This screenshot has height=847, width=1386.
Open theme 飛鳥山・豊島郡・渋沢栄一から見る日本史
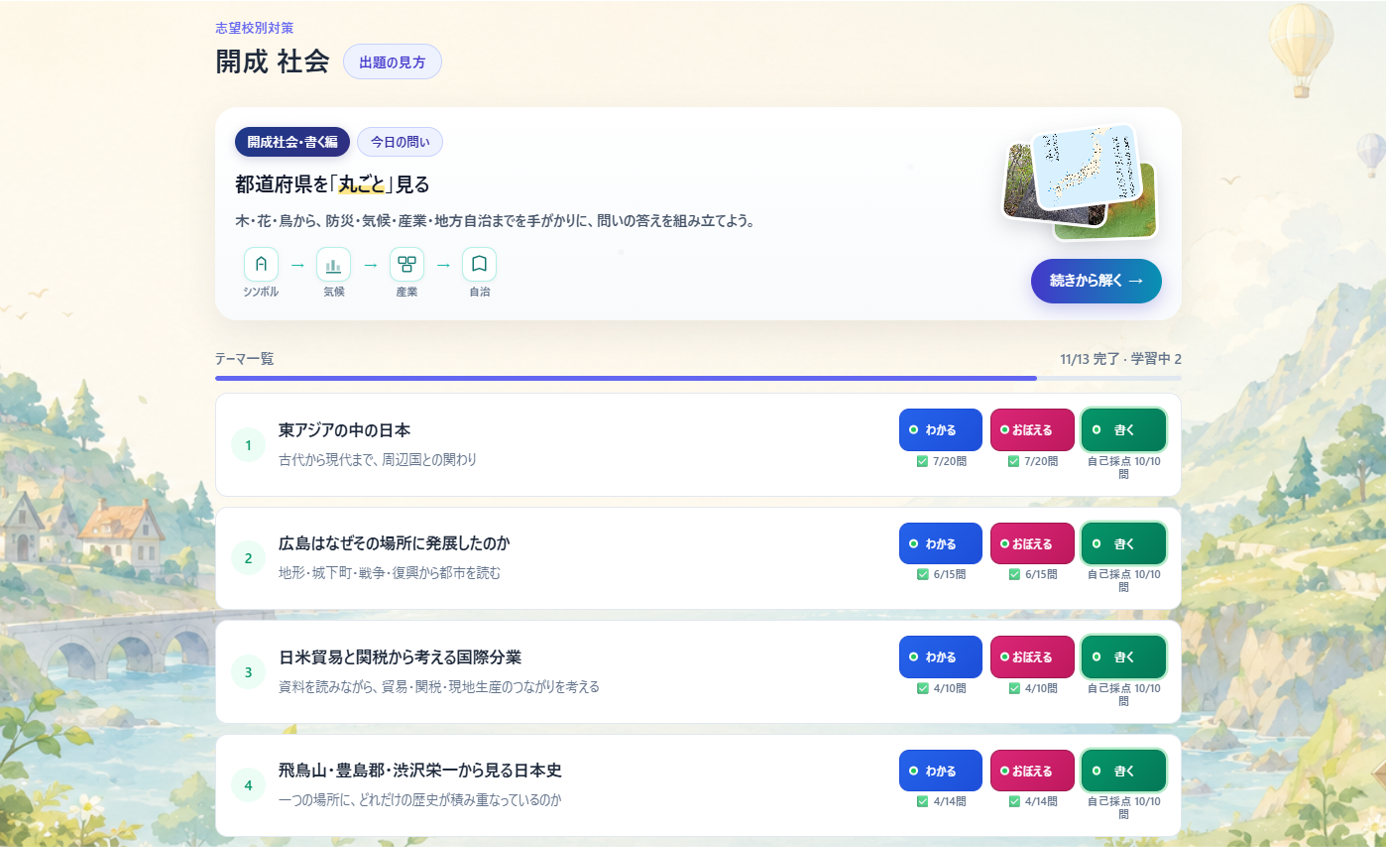[420, 771]
